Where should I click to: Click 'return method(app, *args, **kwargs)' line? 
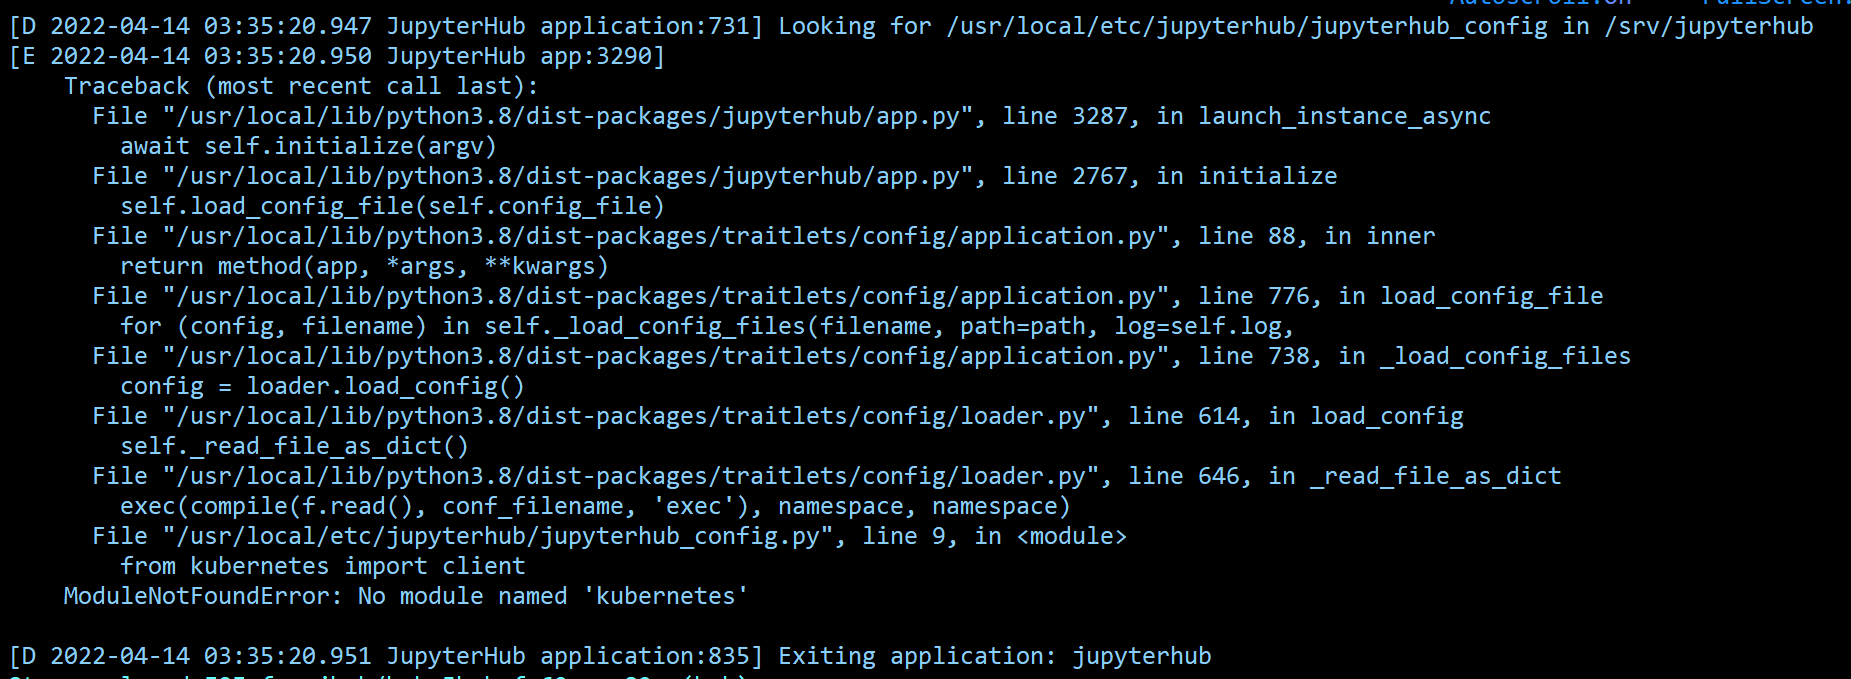(x=364, y=266)
